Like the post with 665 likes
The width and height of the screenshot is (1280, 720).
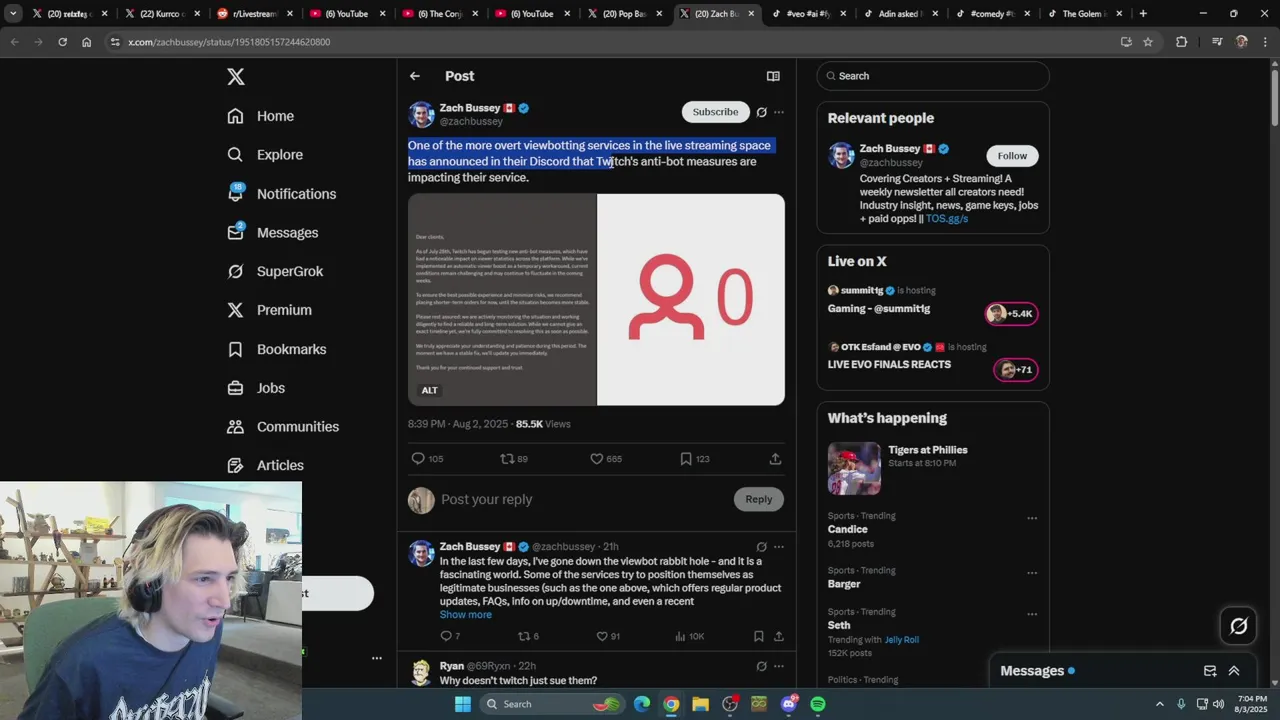click(605, 459)
